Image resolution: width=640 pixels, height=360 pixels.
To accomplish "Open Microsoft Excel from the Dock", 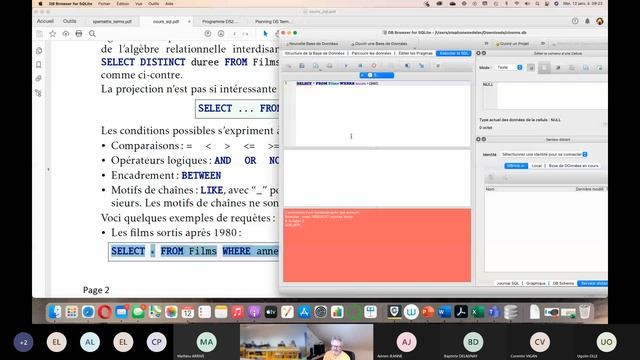I will point(477,312).
